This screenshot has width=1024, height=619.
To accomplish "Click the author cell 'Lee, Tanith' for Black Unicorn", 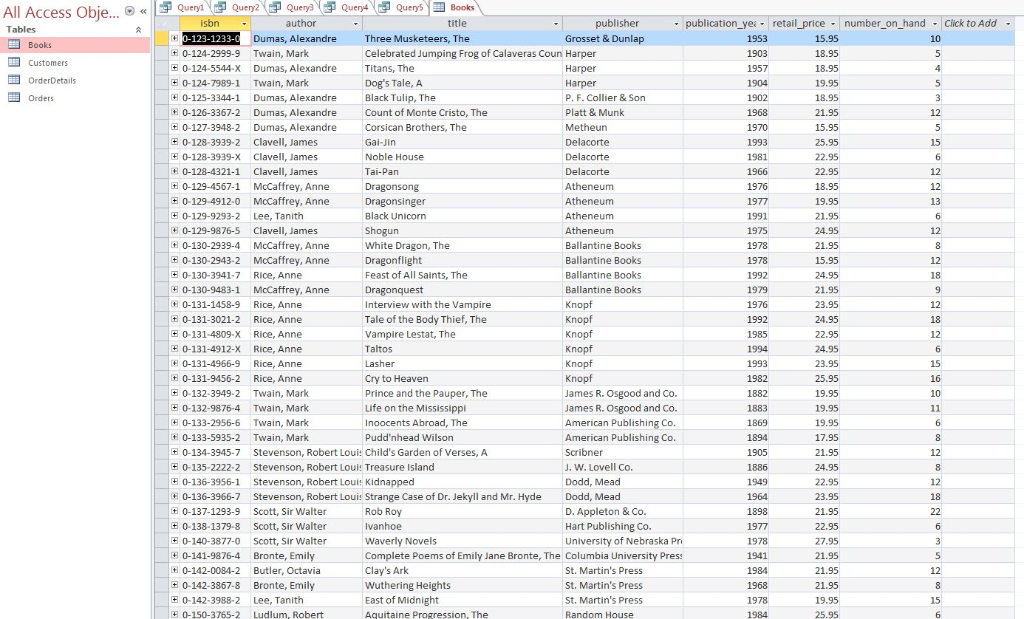I will click(x=306, y=215).
